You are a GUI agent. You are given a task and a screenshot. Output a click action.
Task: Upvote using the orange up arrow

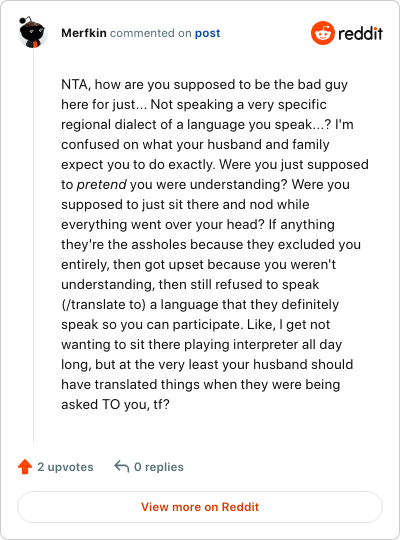coord(25,467)
